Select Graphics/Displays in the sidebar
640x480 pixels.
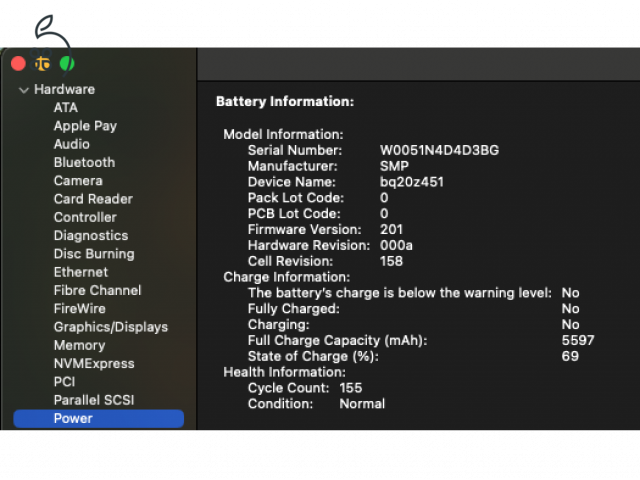(x=111, y=327)
